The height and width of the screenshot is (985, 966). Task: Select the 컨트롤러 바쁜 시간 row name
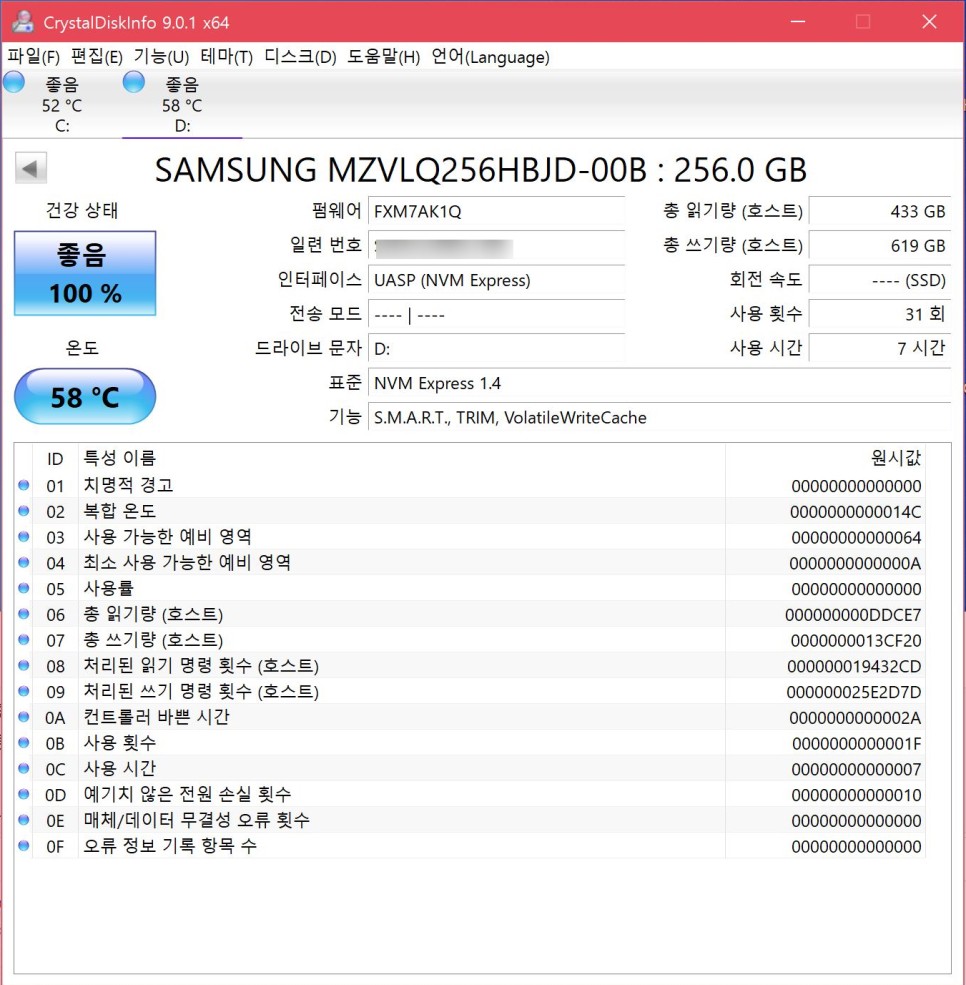(156, 717)
